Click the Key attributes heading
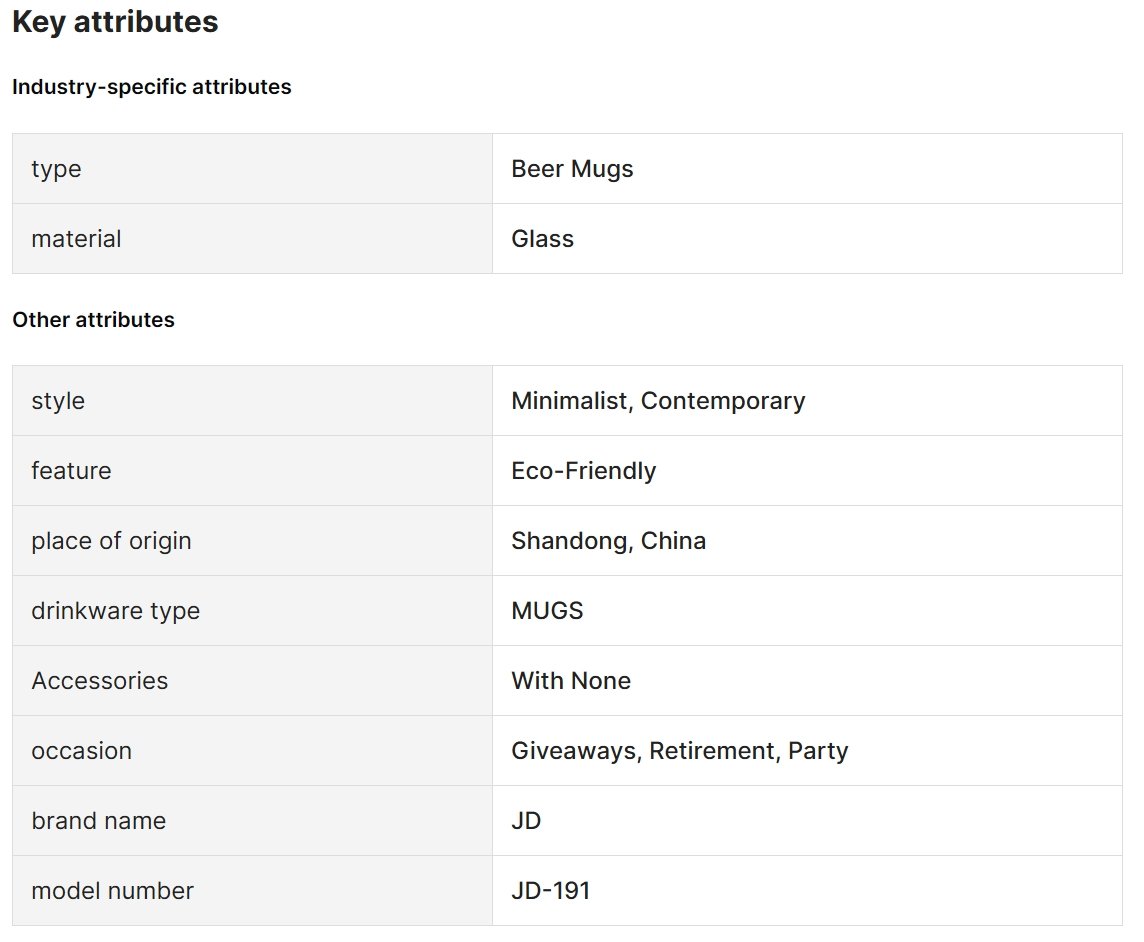Viewport: 1144px width, 942px height. click(x=115, y=22)
